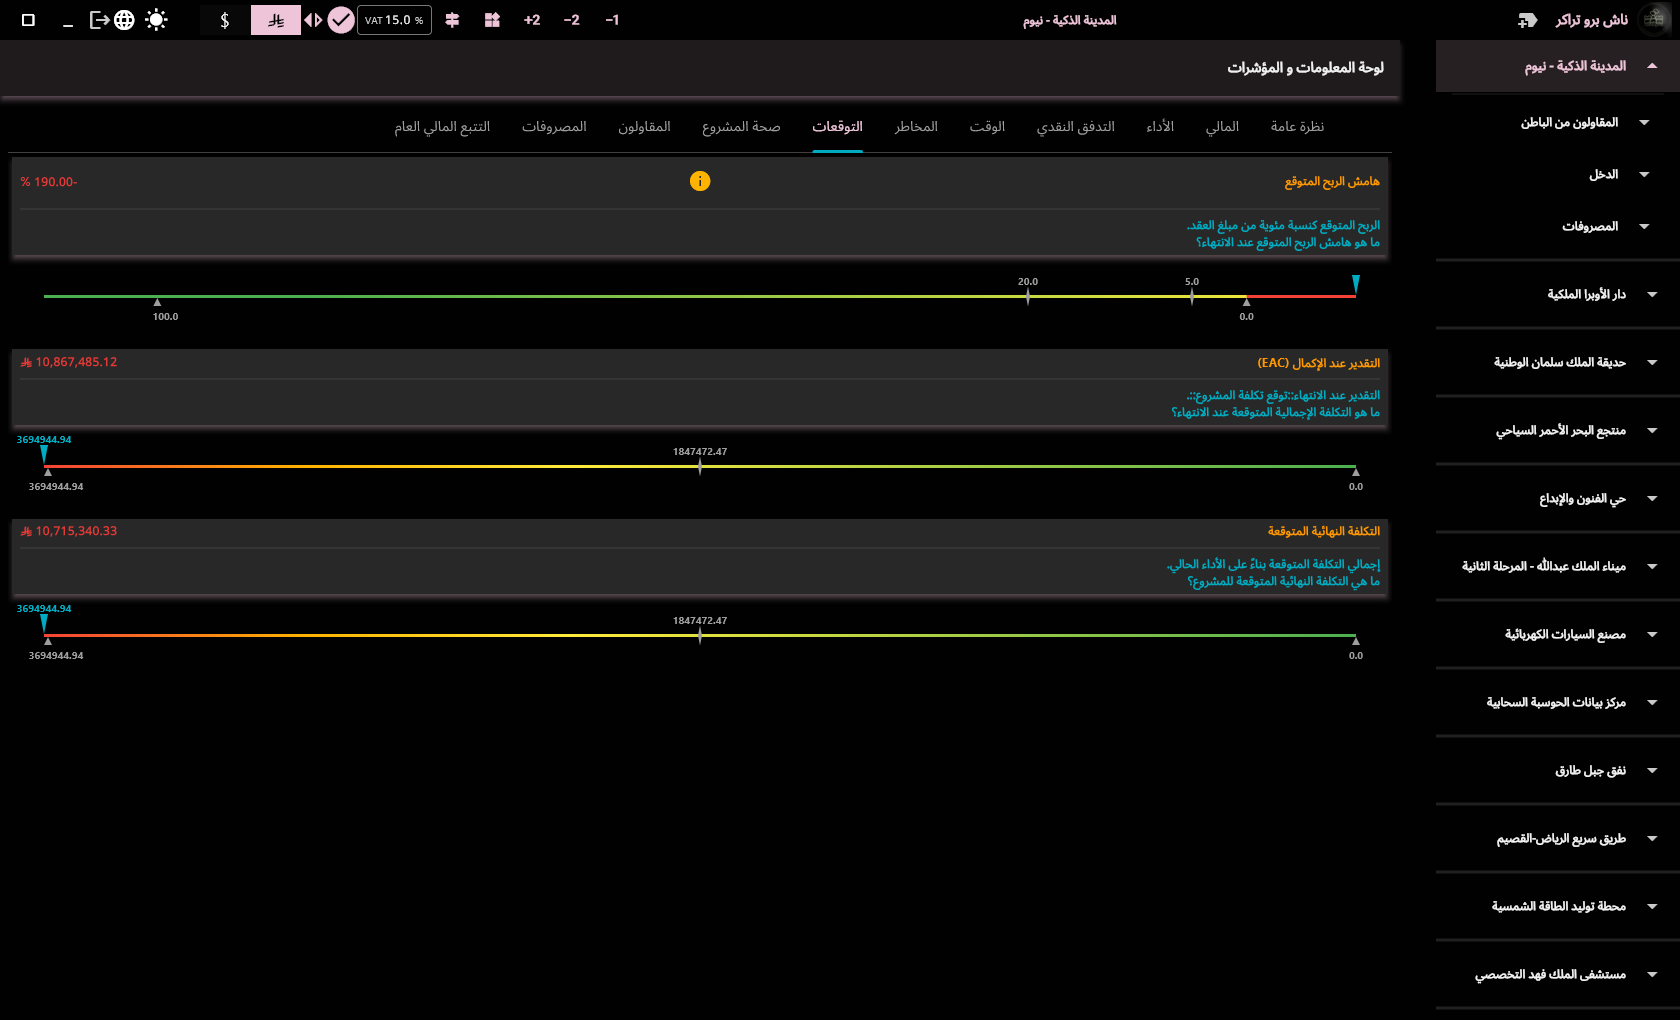This screenshot has height=1020, width=1680.
Task: Click the 10,715,340.33 value
Action: pyautogui.click(x=69, y=531)
